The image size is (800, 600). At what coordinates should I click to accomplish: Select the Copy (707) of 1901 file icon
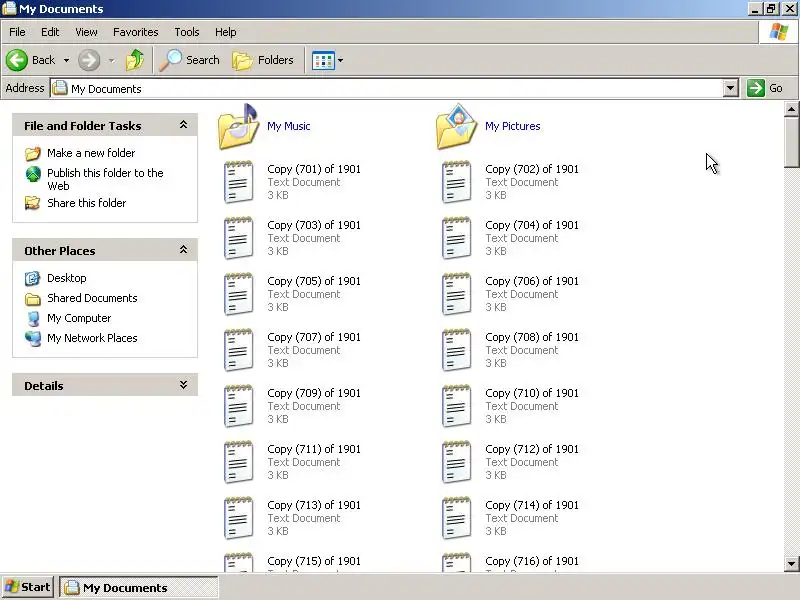click(238, 351)
